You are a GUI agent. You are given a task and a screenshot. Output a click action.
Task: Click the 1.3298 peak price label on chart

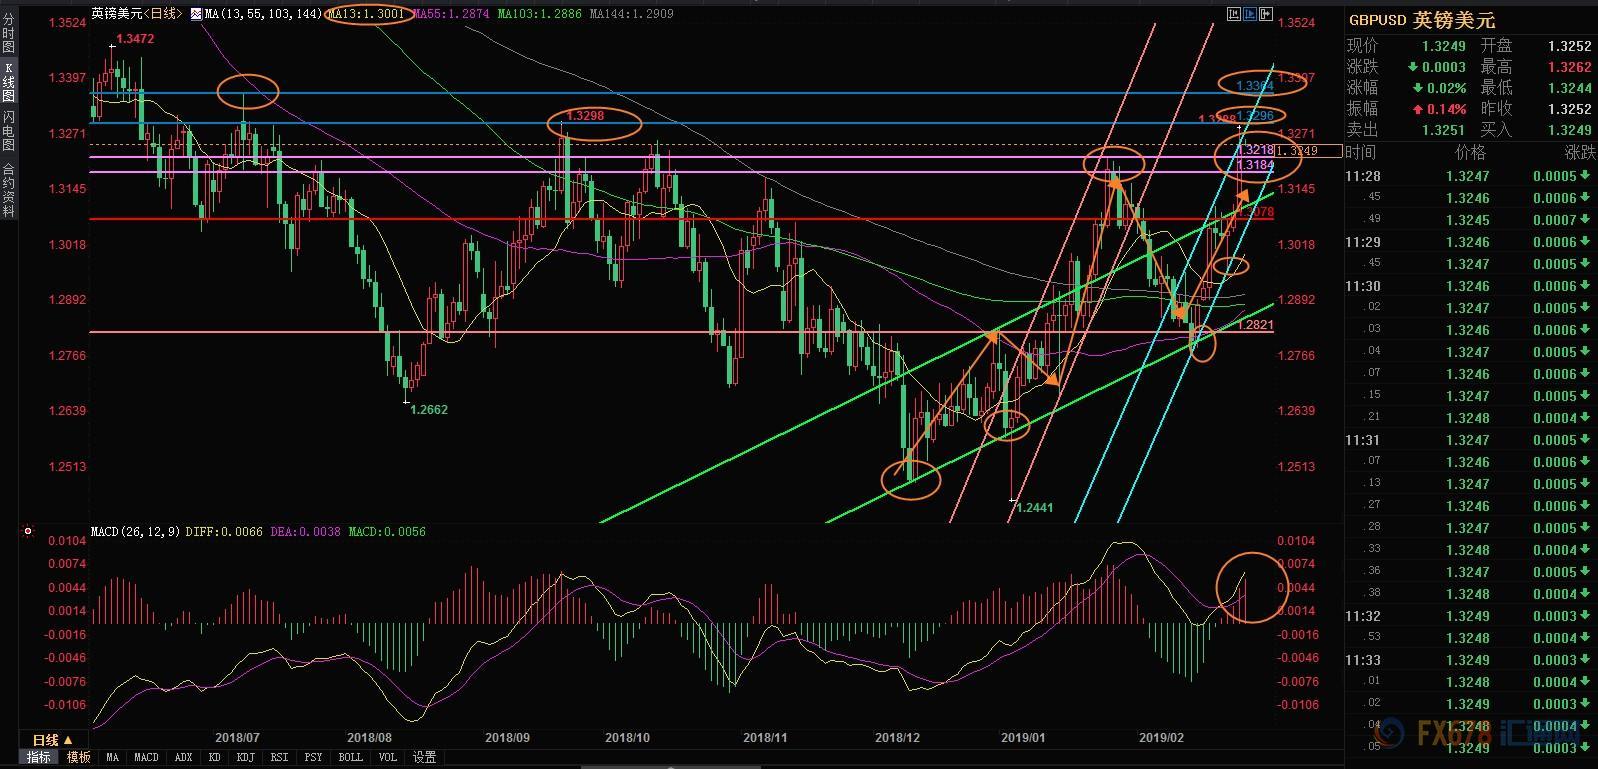tap(585, 116)
